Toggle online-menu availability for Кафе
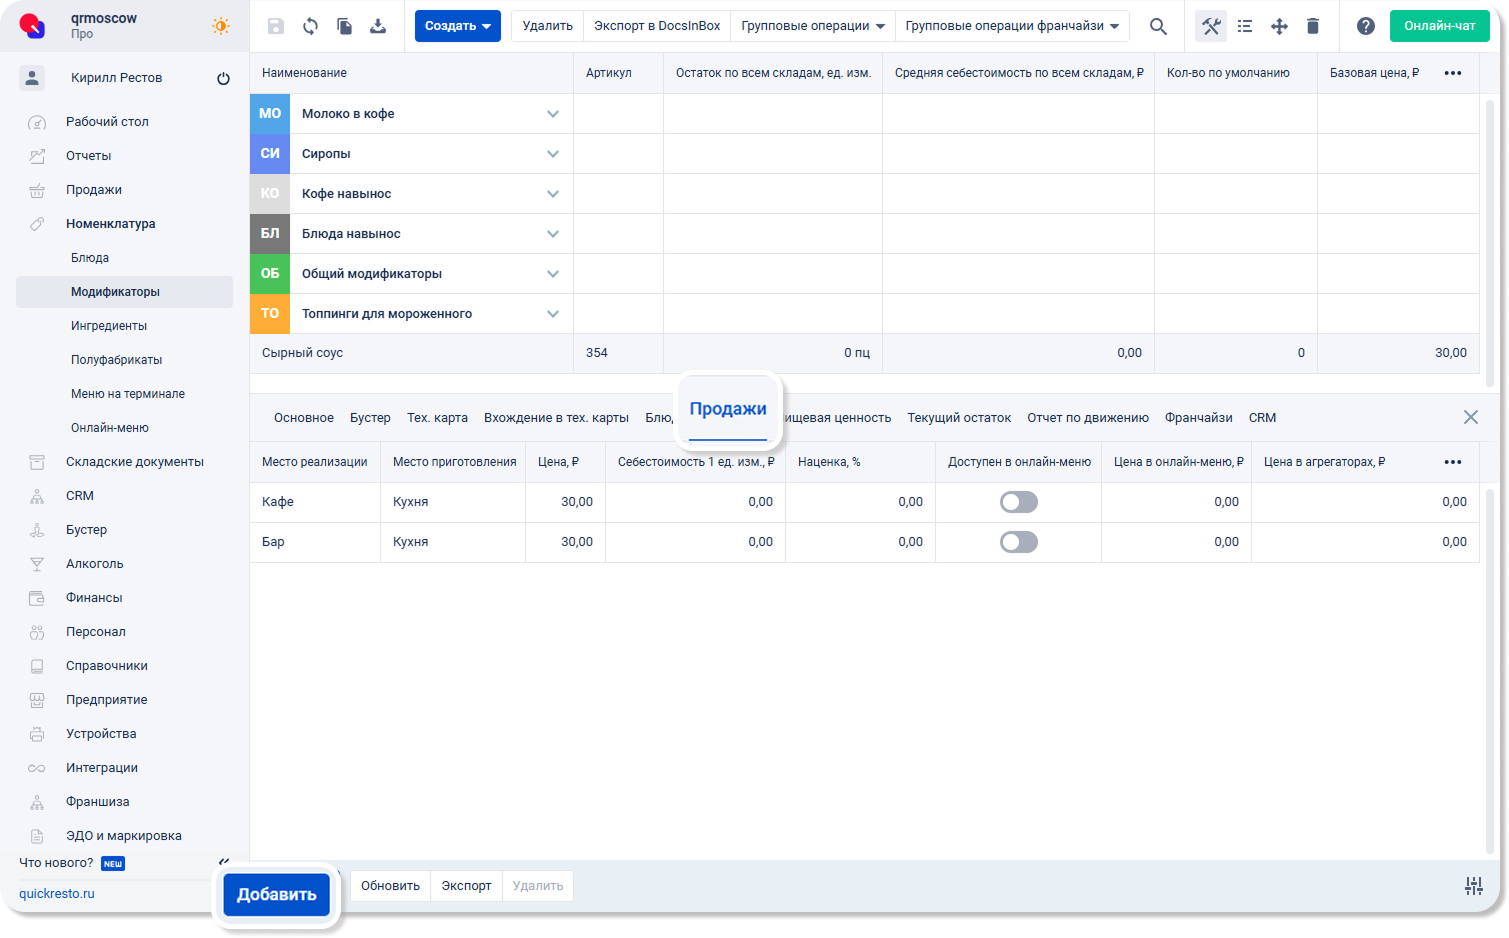The height and width of the screenshot is (938, 1509). (1019, 502)
